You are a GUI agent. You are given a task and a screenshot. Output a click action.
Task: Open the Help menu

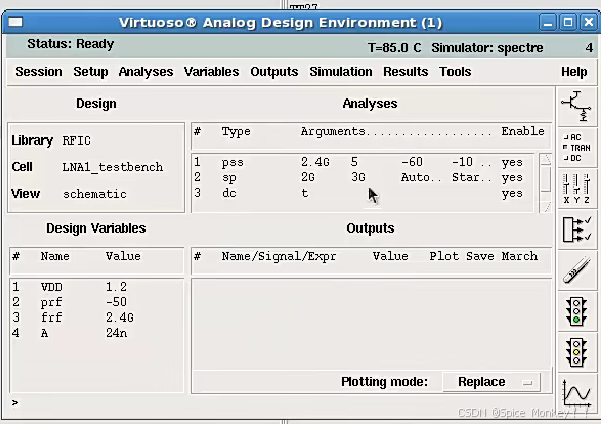click(x=574, y=72)
